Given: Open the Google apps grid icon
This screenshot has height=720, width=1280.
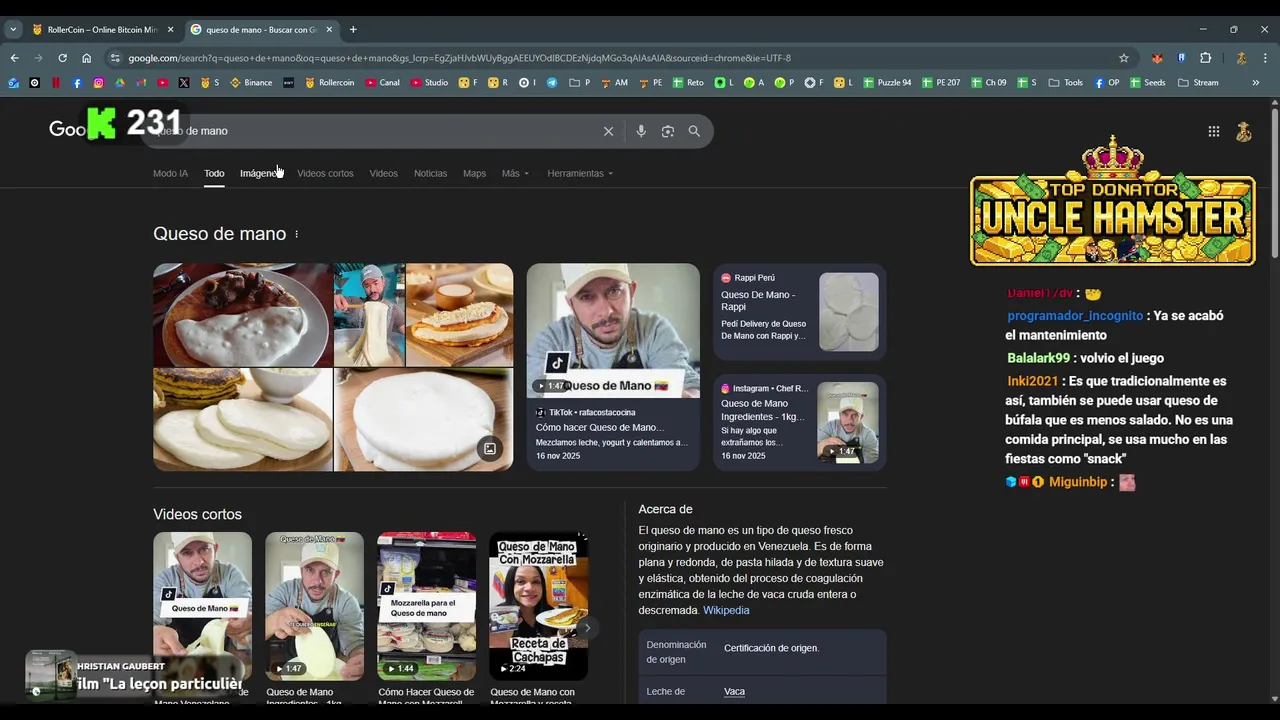Looking at the screenshot, I should (1213, 131).
